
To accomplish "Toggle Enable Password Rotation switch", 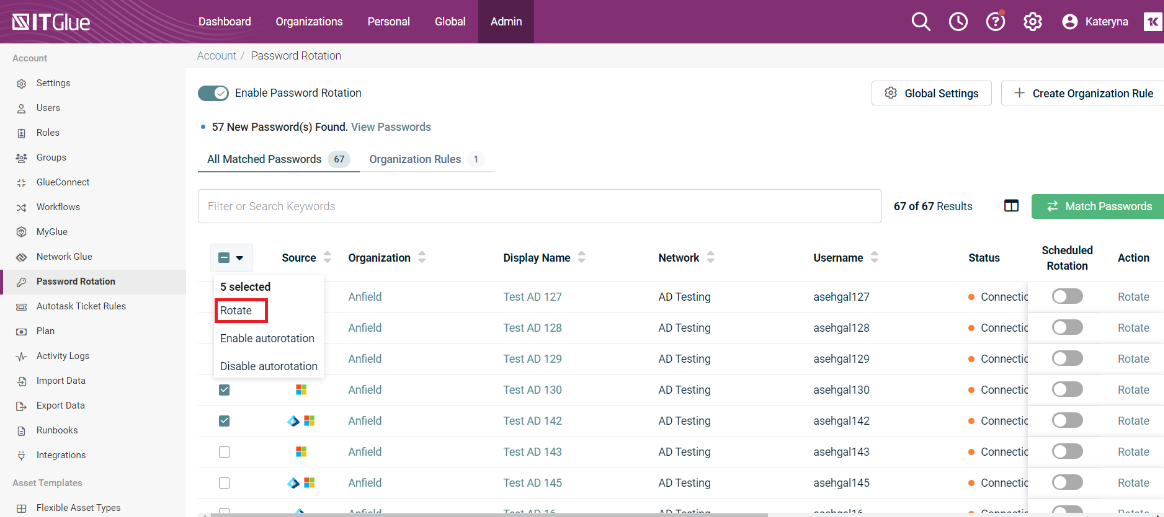I will pyautogui.click(x=213, y=93).
